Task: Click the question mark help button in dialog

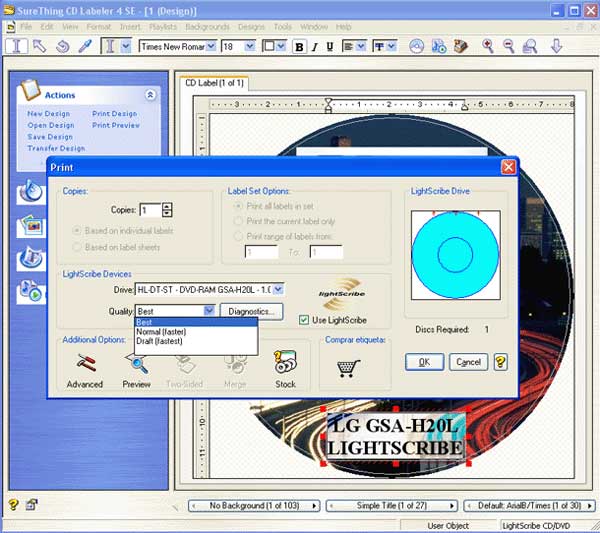Action: [501, 362]
